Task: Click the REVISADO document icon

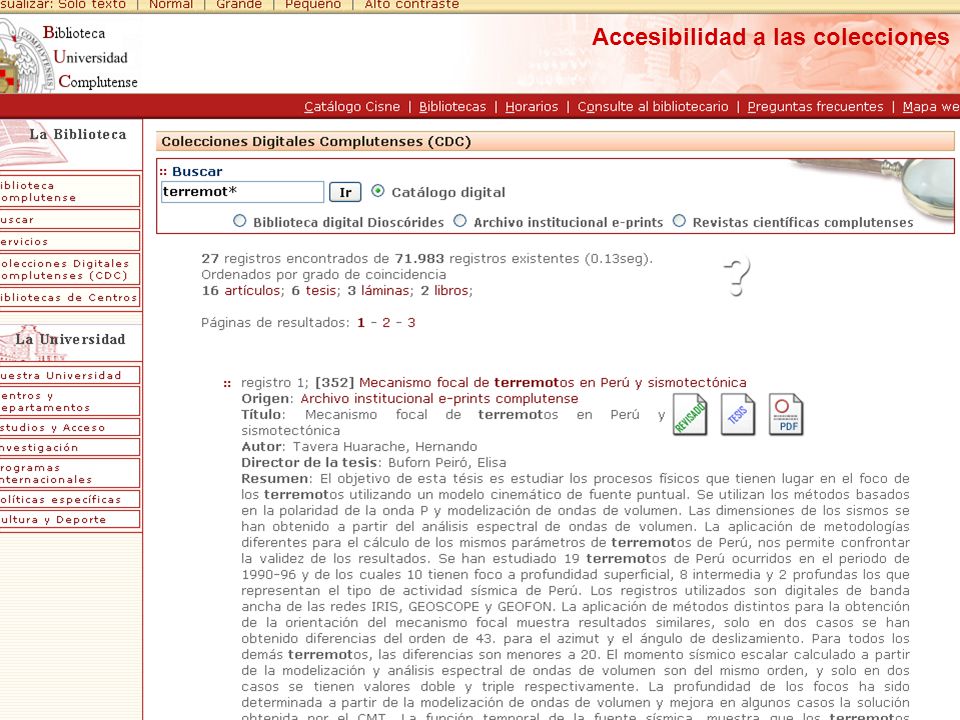Action: click(690, 414)
